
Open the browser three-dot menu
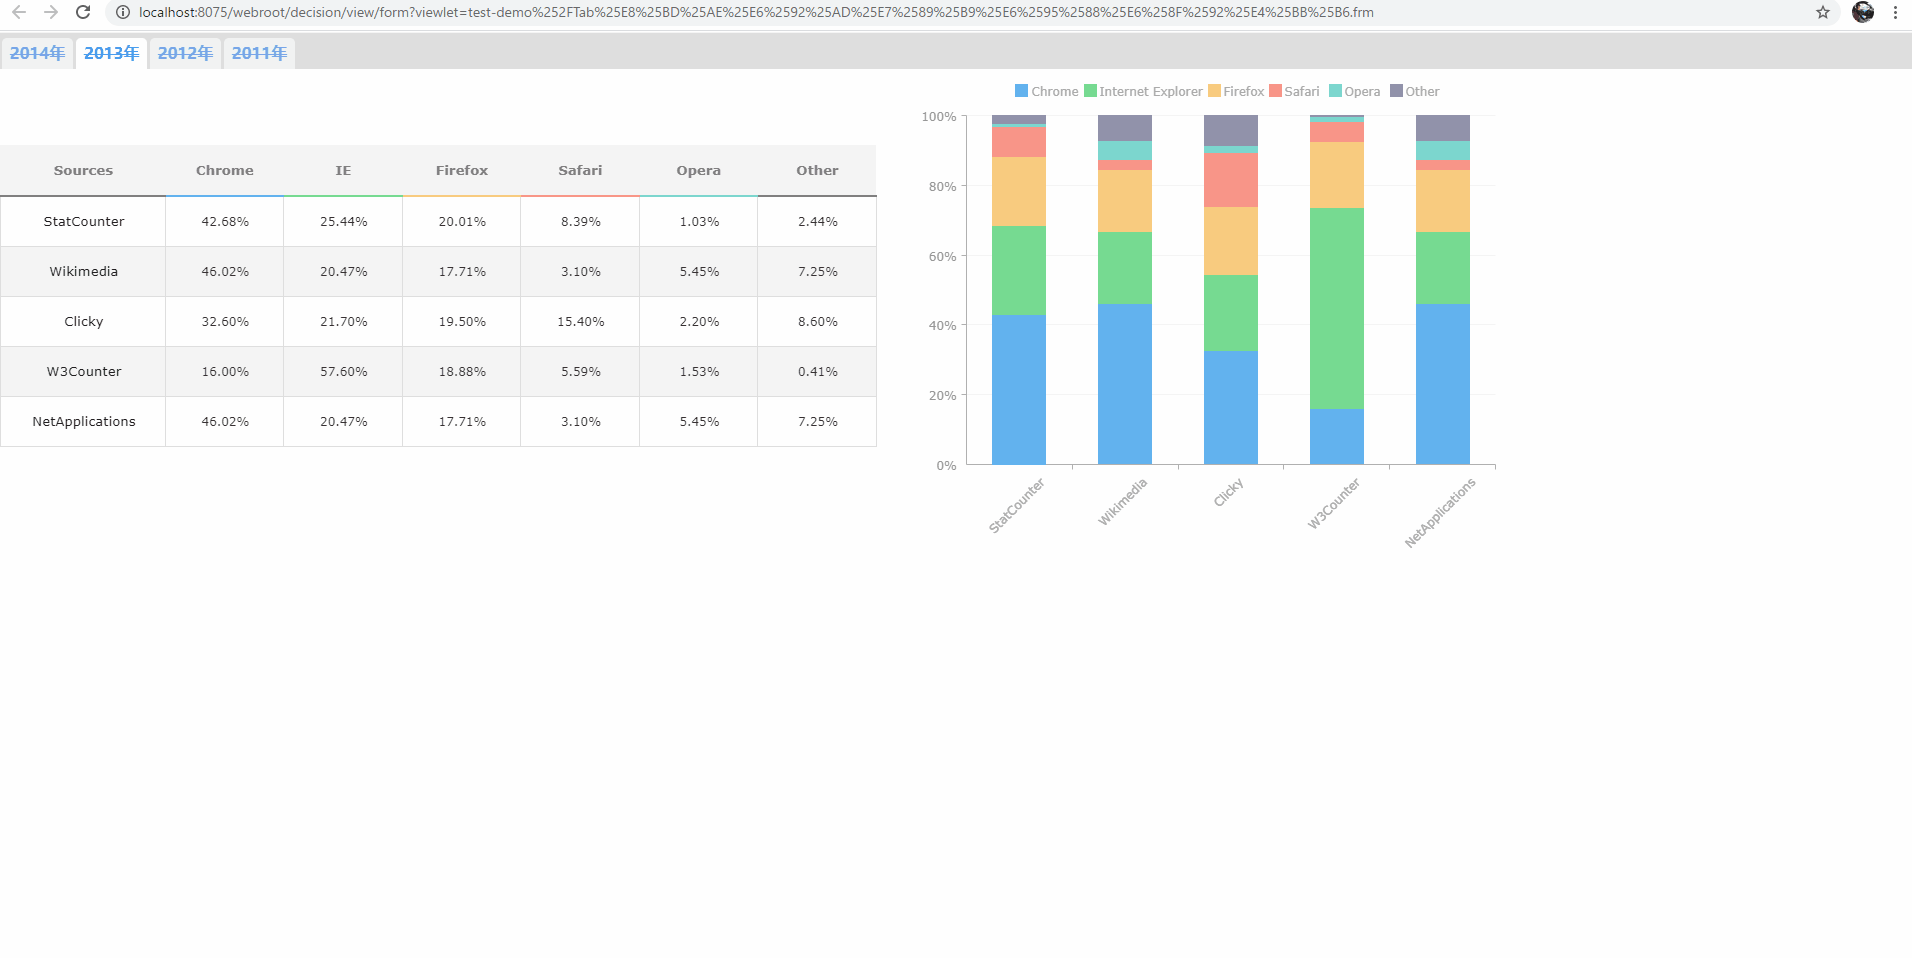pos(1895,12)
